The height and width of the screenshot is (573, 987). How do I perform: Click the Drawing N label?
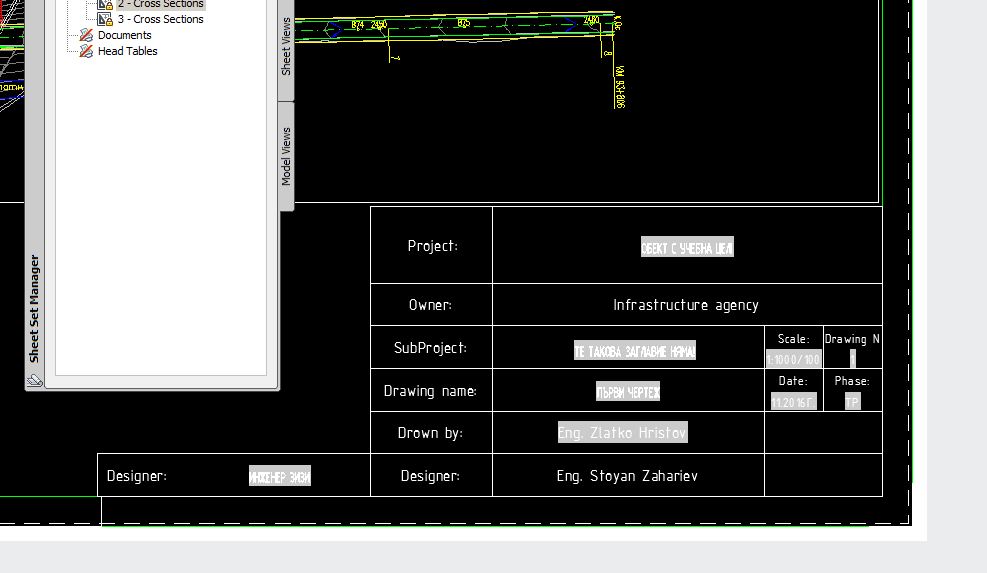pyautogui.click(x=852, y=339)
